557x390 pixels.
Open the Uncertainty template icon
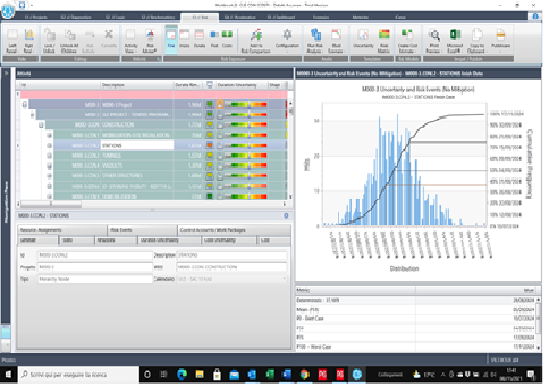point(363,40)
